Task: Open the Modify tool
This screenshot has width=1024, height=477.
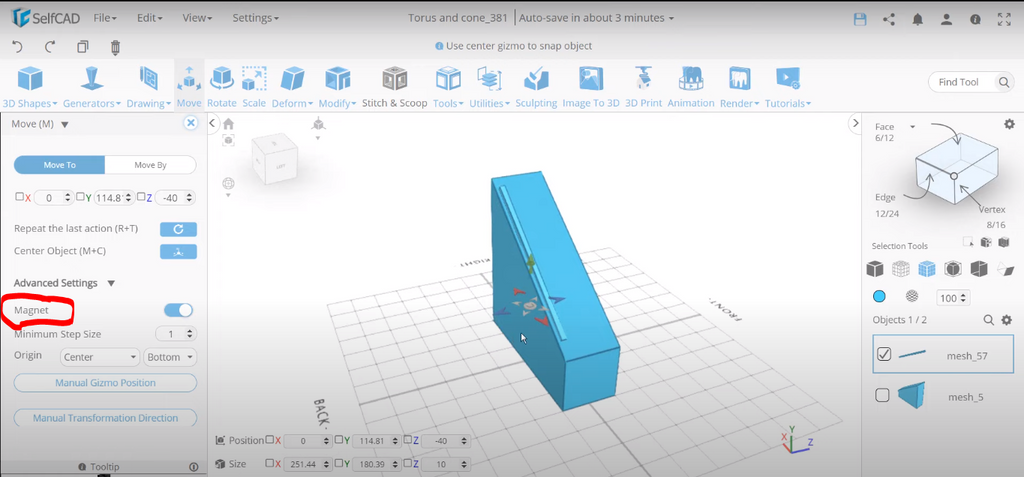Action: (338, 87)
